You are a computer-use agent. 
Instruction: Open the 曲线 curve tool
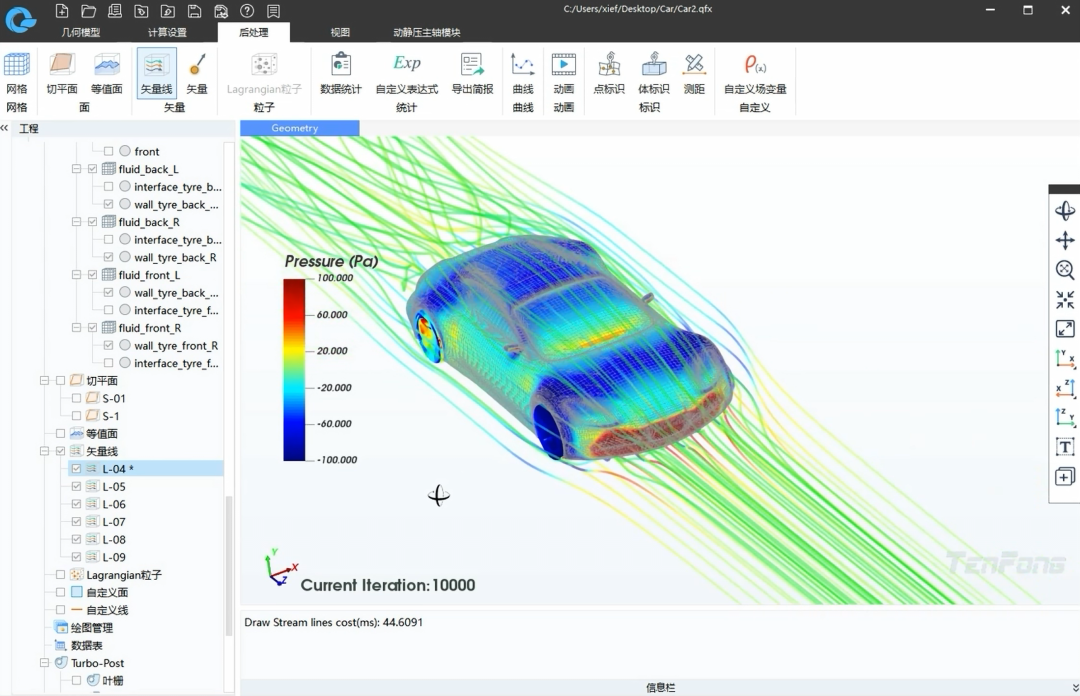(523, 73)
